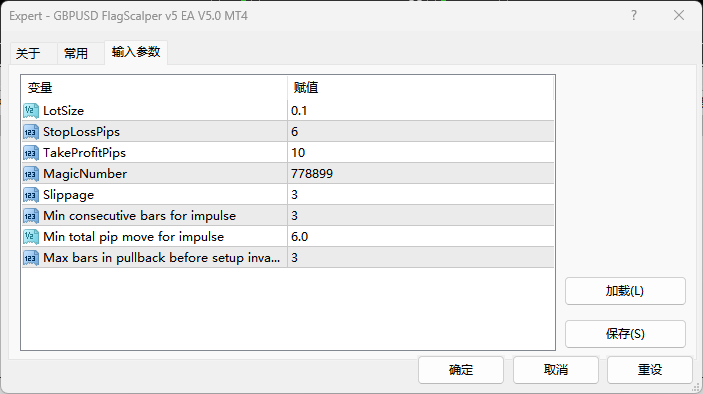Edit the Min consecutive bars value

point(421,216)
